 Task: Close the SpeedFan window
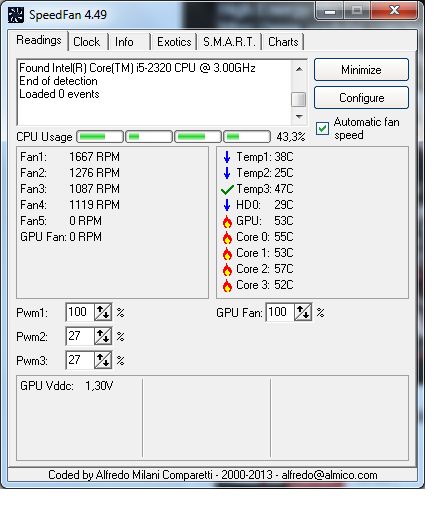tap(394, 11)
